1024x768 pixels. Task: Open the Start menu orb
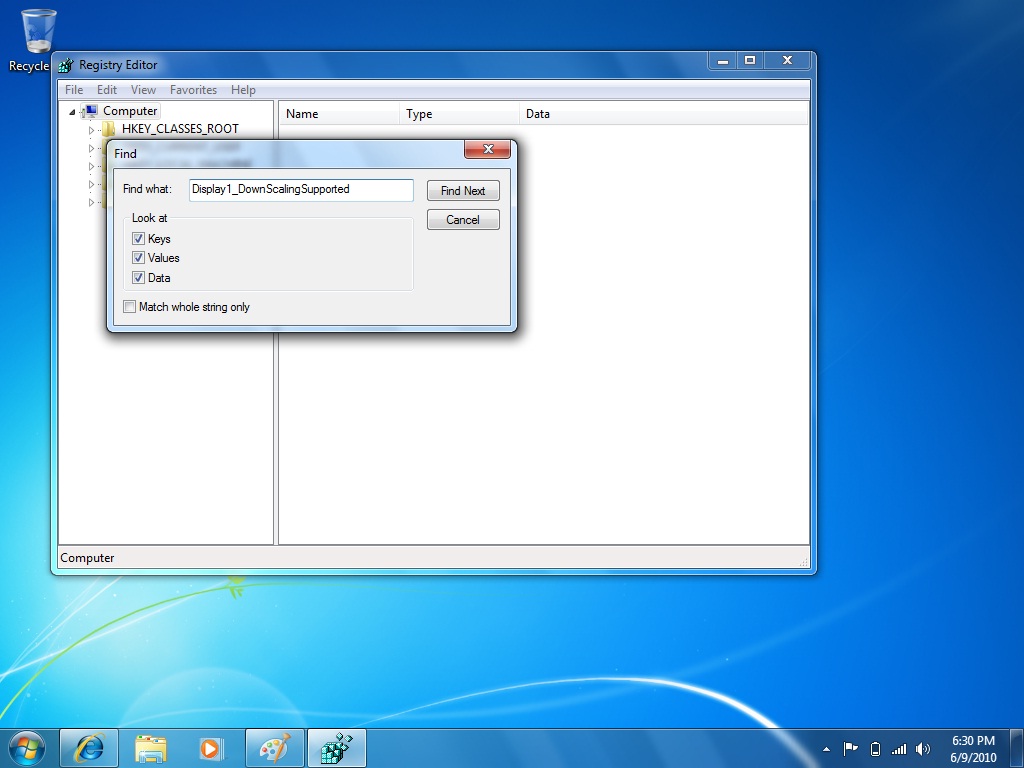pos(26,747)
